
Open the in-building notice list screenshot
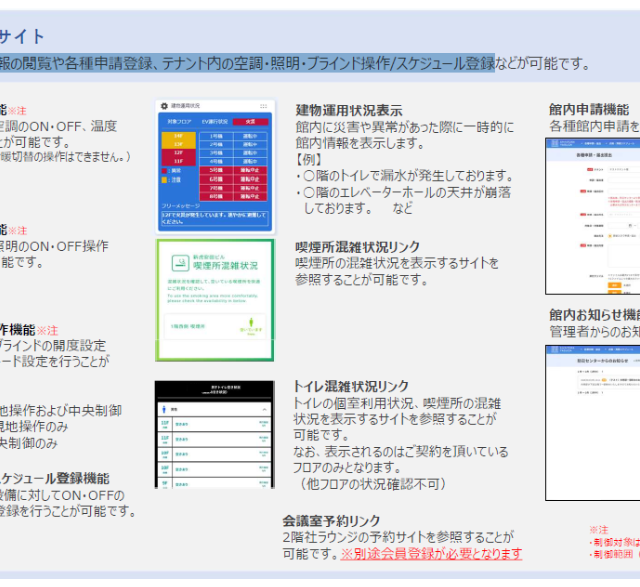click(592, 420)
